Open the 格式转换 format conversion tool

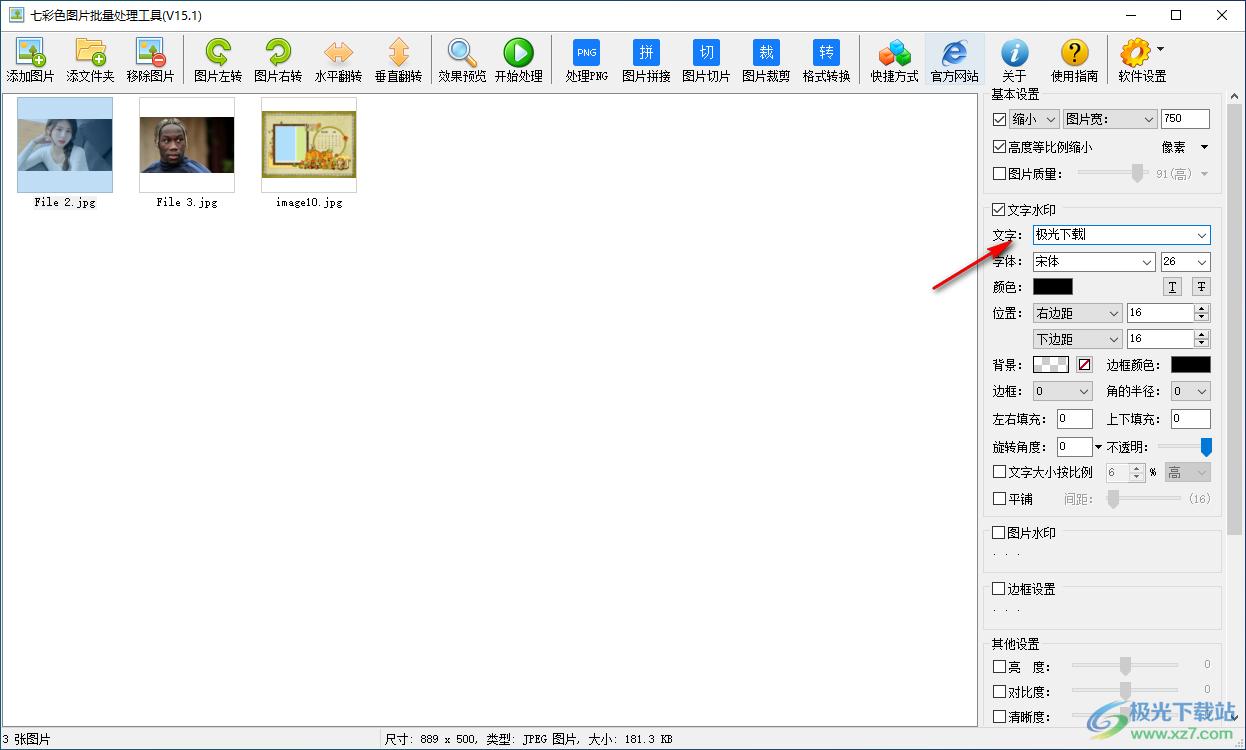[x=826, y=60]
